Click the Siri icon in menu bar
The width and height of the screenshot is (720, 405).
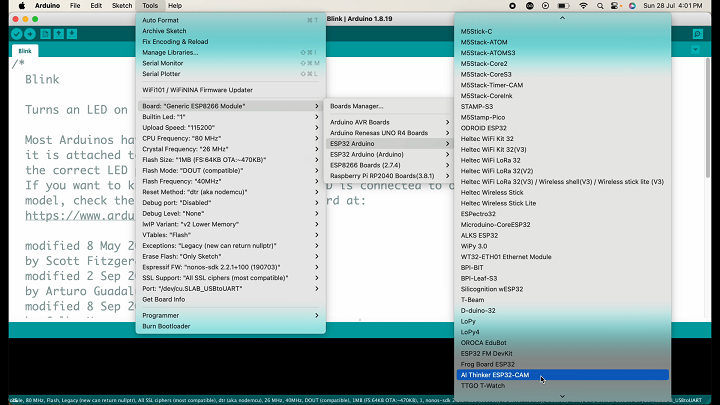click(632, 6)
